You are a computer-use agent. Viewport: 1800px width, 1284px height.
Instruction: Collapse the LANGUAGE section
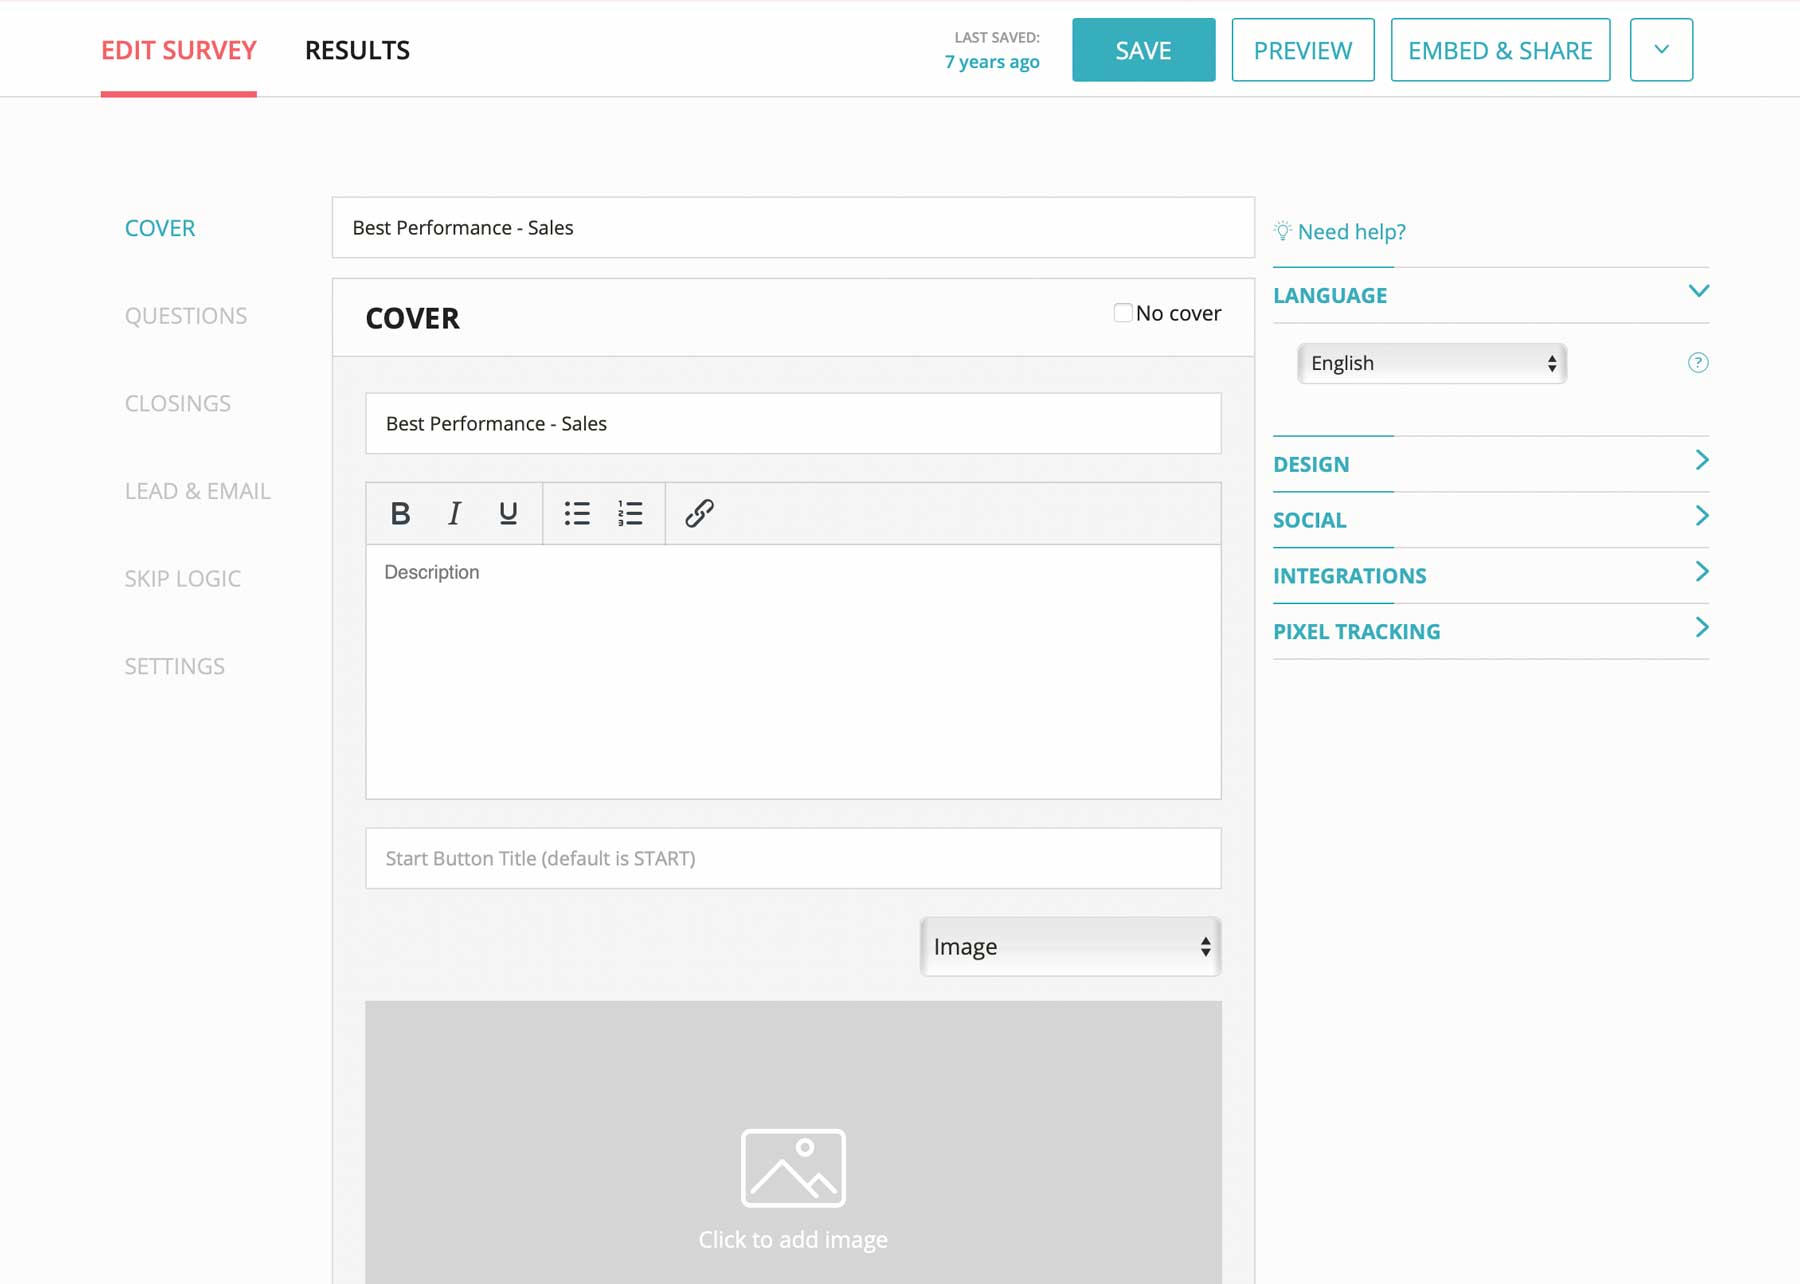1491,295
